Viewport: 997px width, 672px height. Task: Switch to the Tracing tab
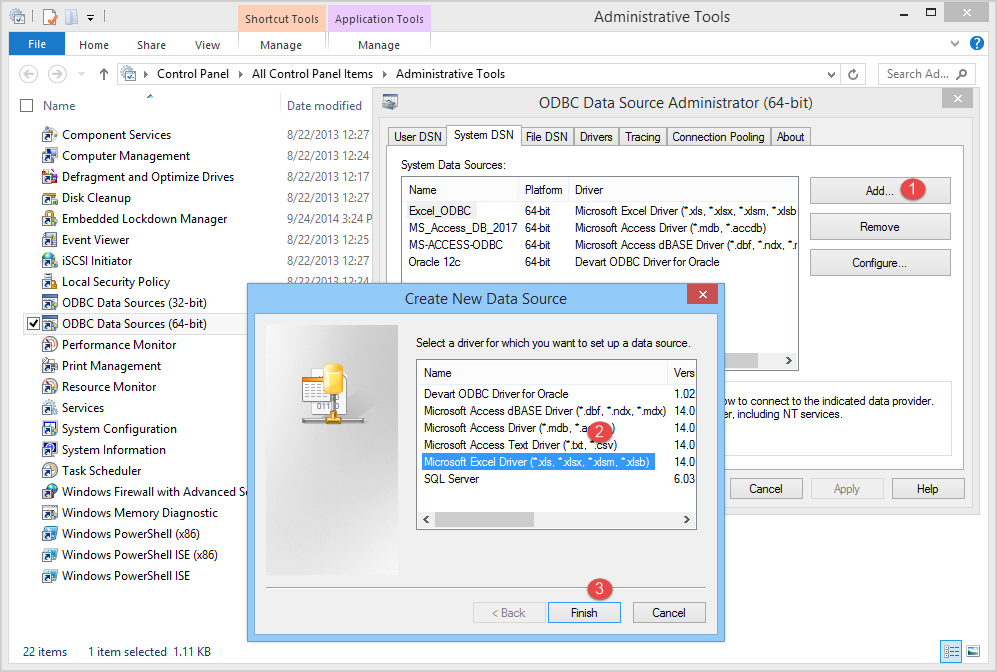point(642,137)
